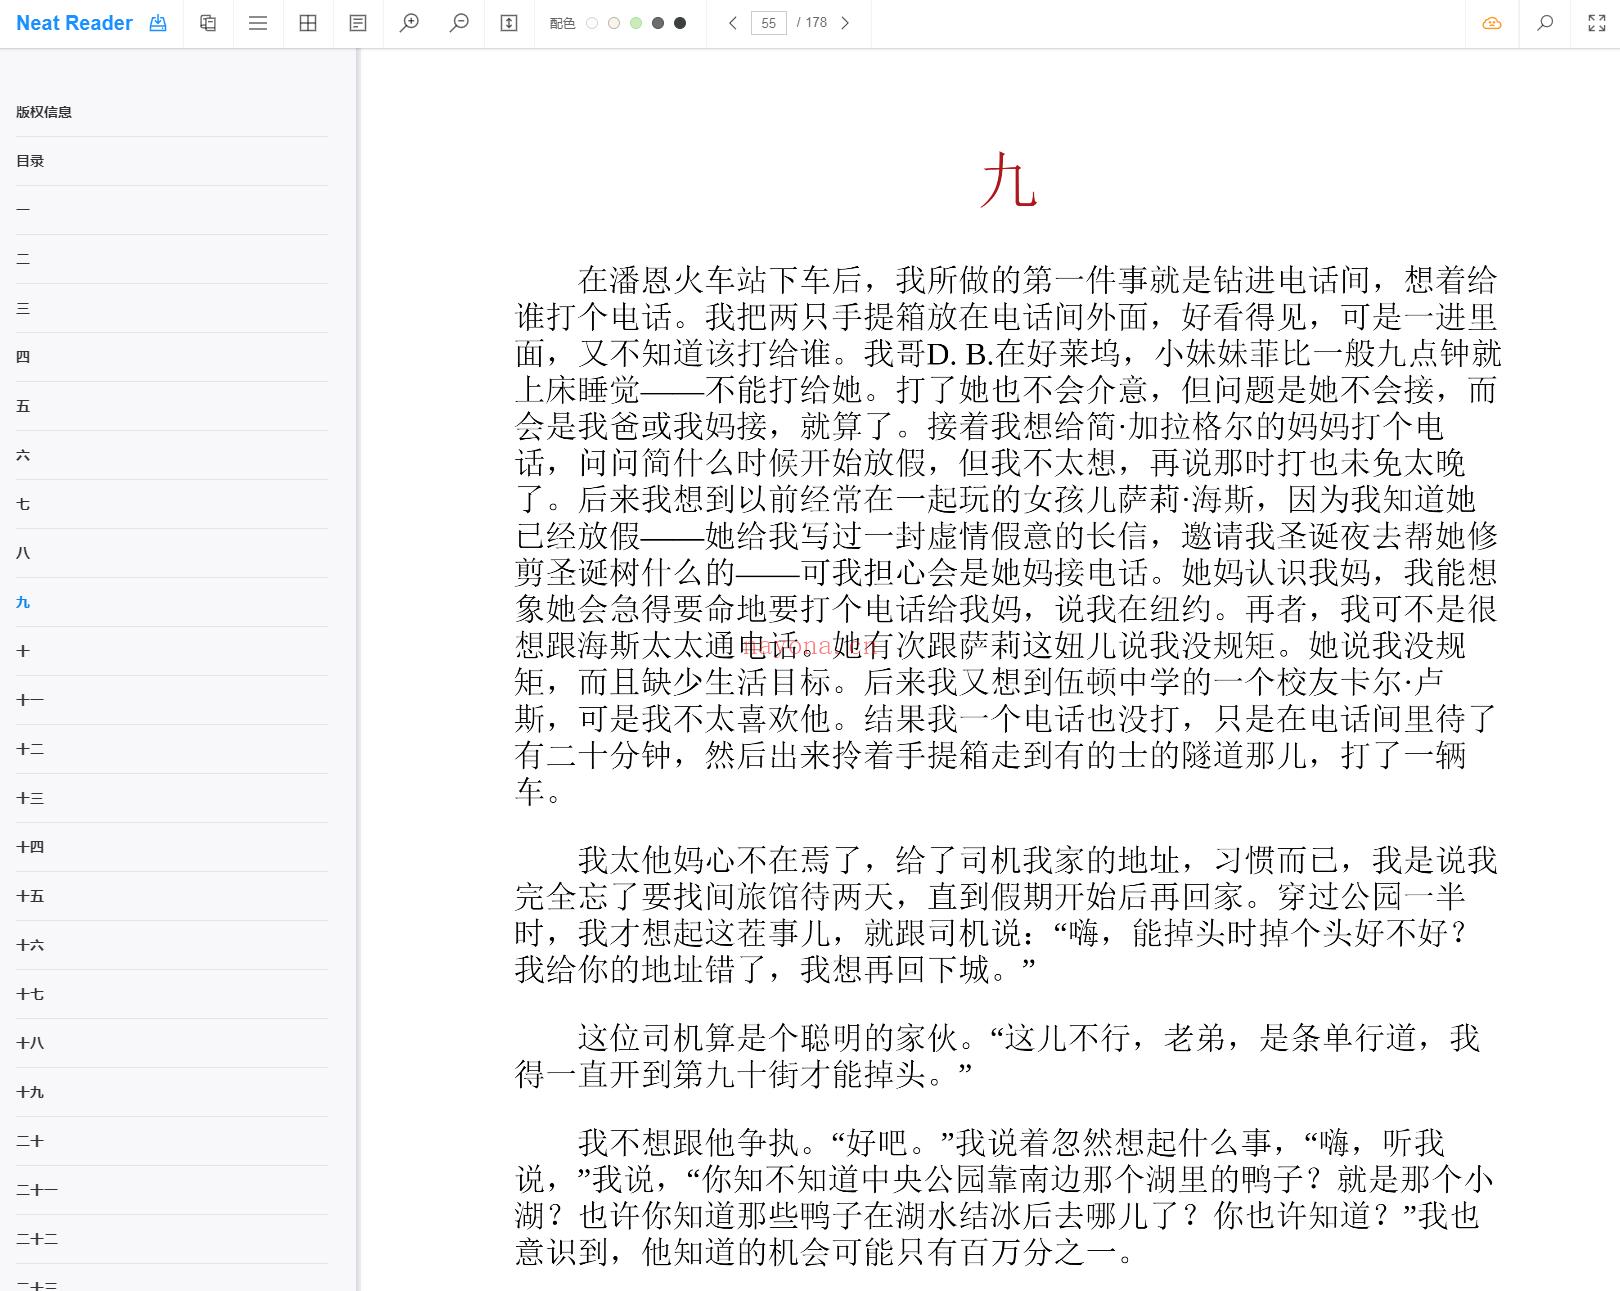The image size is (1620, 1291).
Task: Toggle the table of contents list icon
Action: click(x=258, y=23)
